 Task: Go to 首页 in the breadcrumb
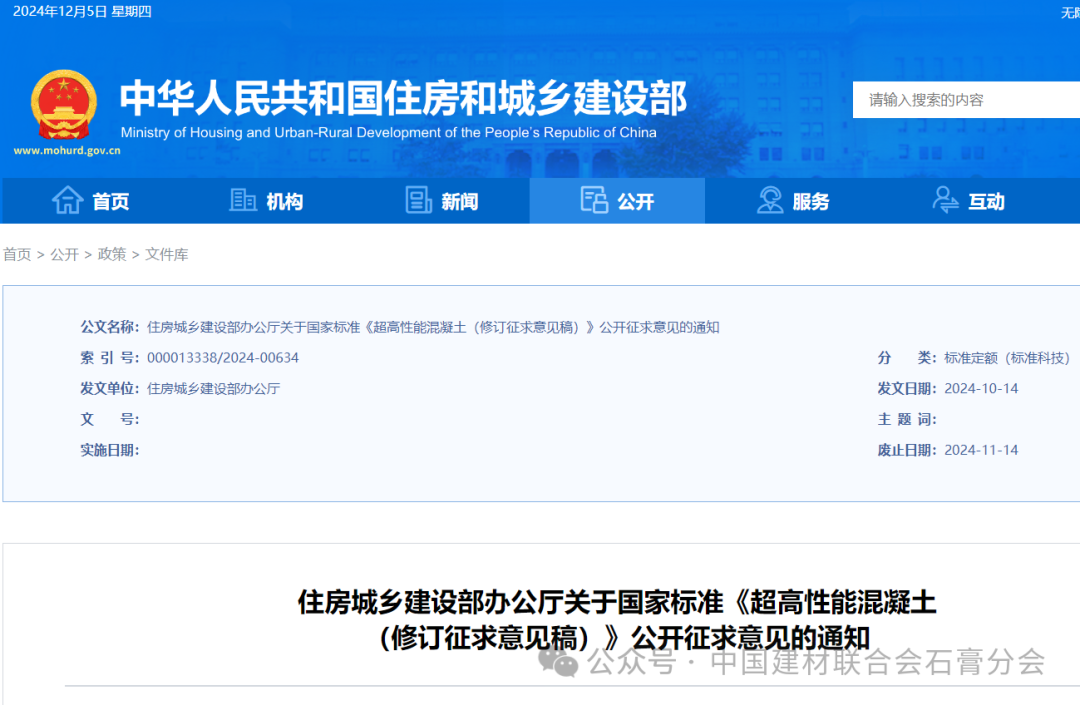click(x=17, y=255)
